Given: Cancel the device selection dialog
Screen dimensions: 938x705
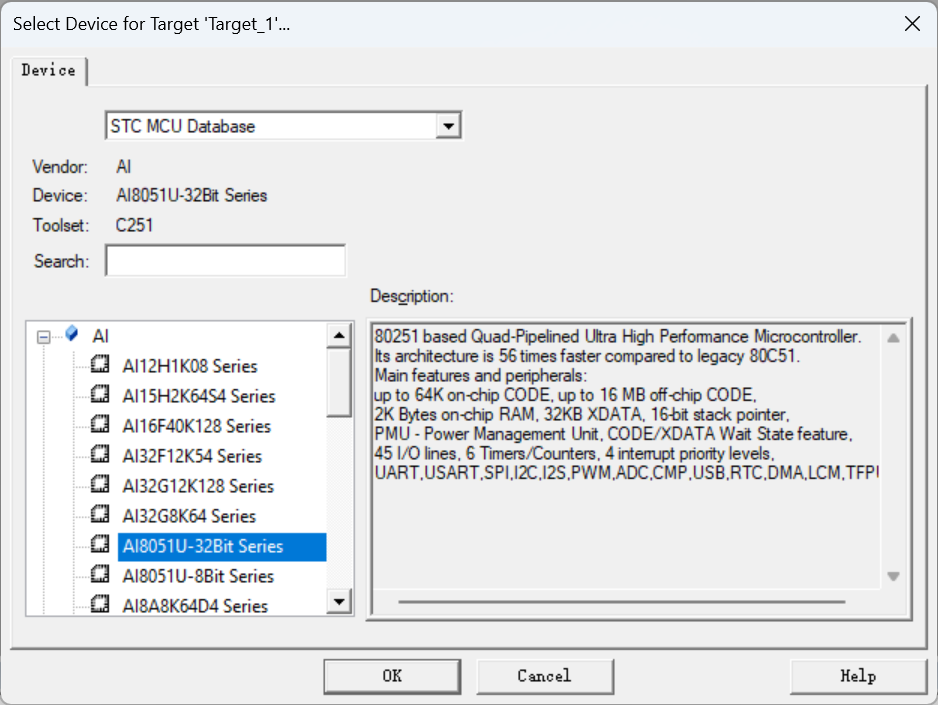Looking at the screenshot, I should [544, 676].
